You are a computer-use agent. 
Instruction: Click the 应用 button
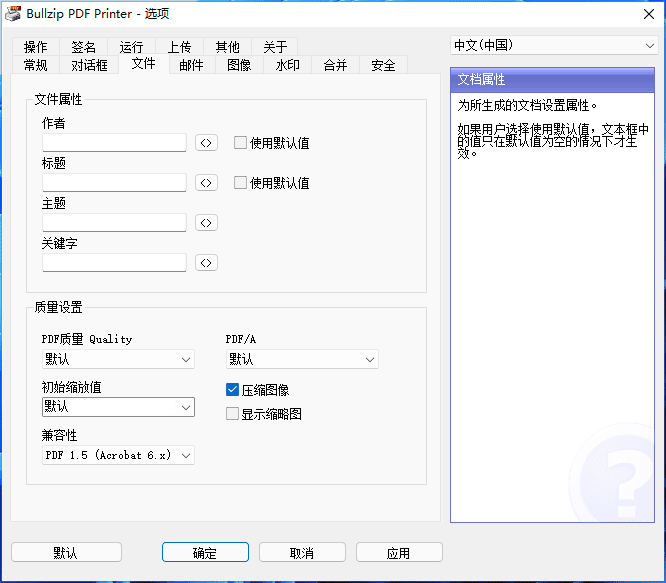399,553
